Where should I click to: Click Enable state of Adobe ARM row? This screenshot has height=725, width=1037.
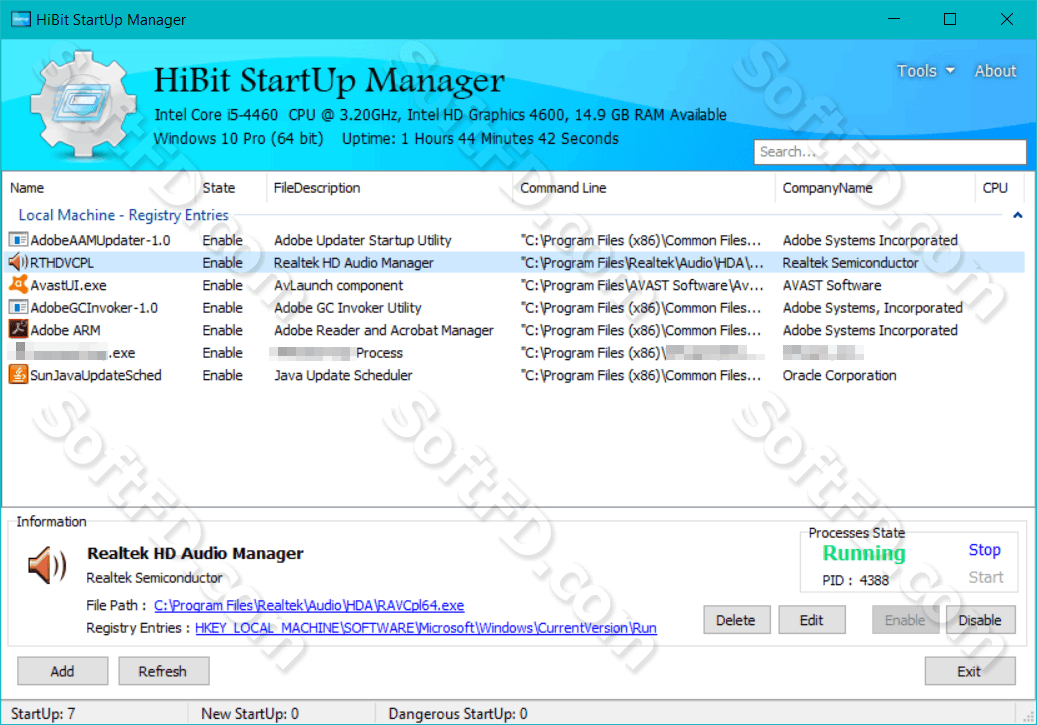point(222,330)
